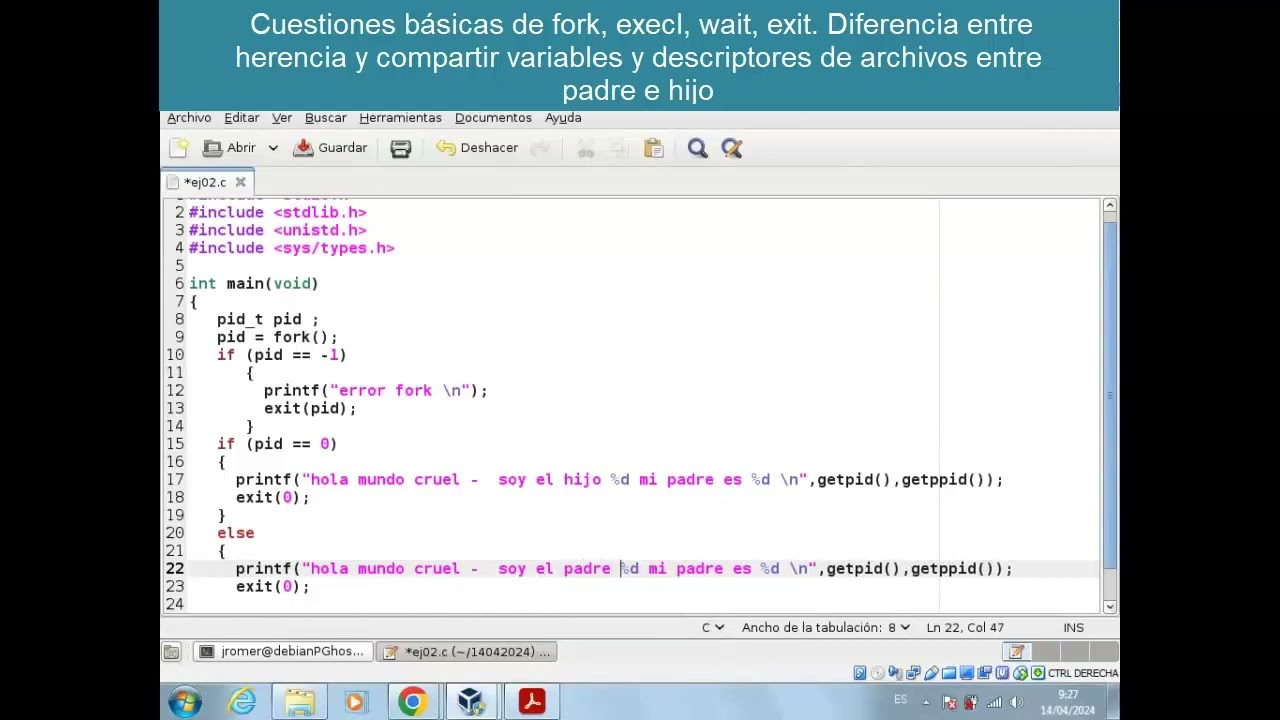Image resolution: width=1280 pixels, height=720 pixels.
Task: Open find-and-replace icon
Action: (731, 148)
